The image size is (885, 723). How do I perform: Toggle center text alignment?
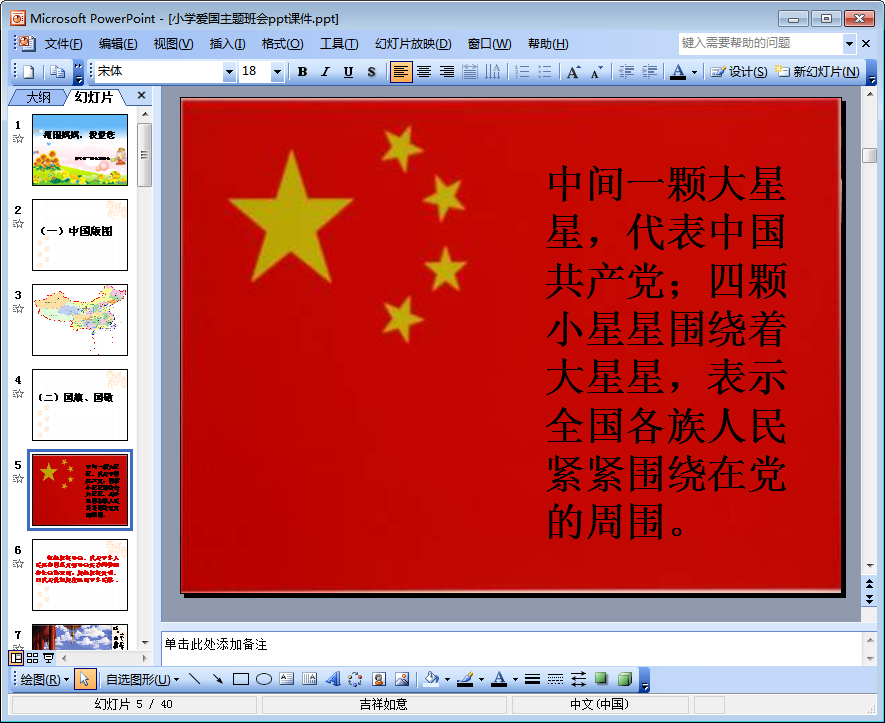[x=424, y=72]
